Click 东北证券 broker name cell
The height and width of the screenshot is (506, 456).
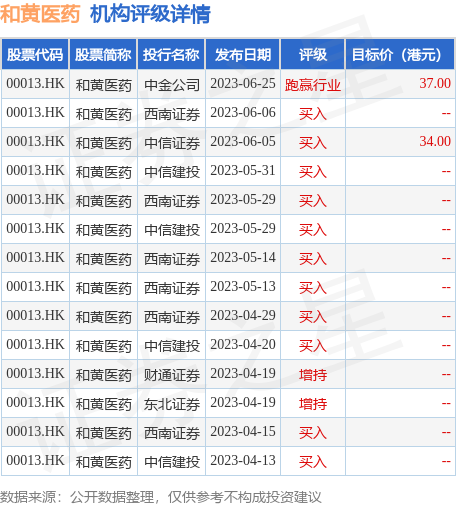coord(172,404)
